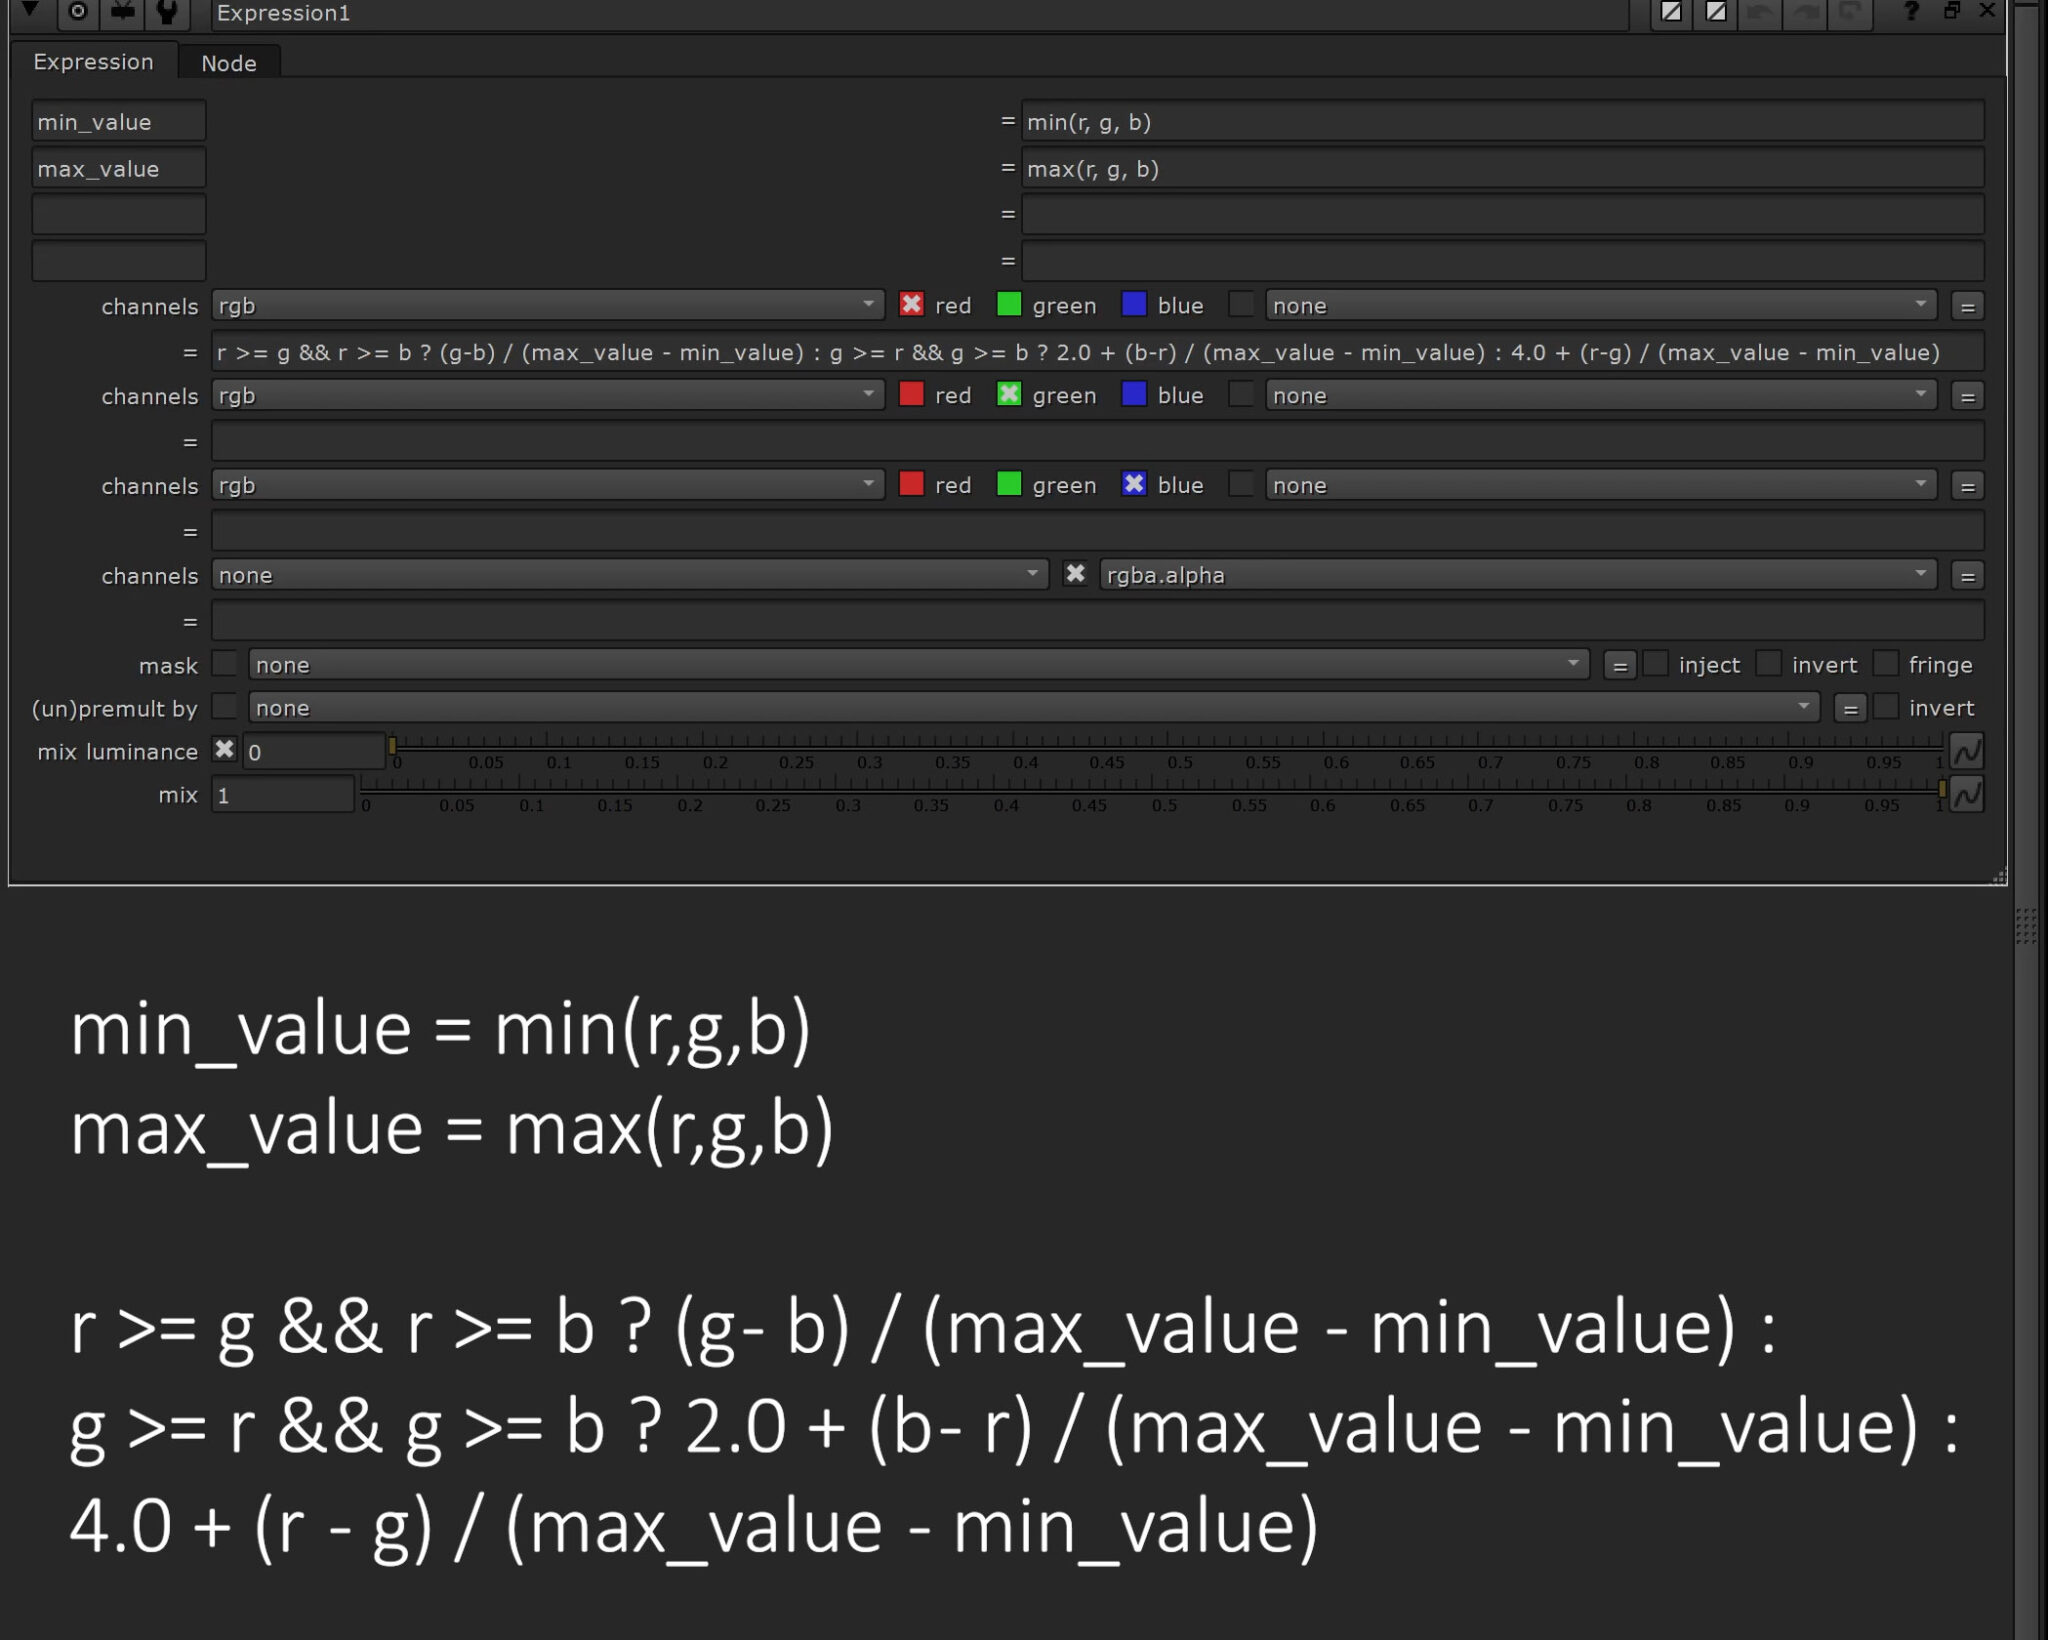The width and height of the screenshot is (2048, 1640).
Task: Collapse the Expression1 properties panel arrow
Action: 31,10
